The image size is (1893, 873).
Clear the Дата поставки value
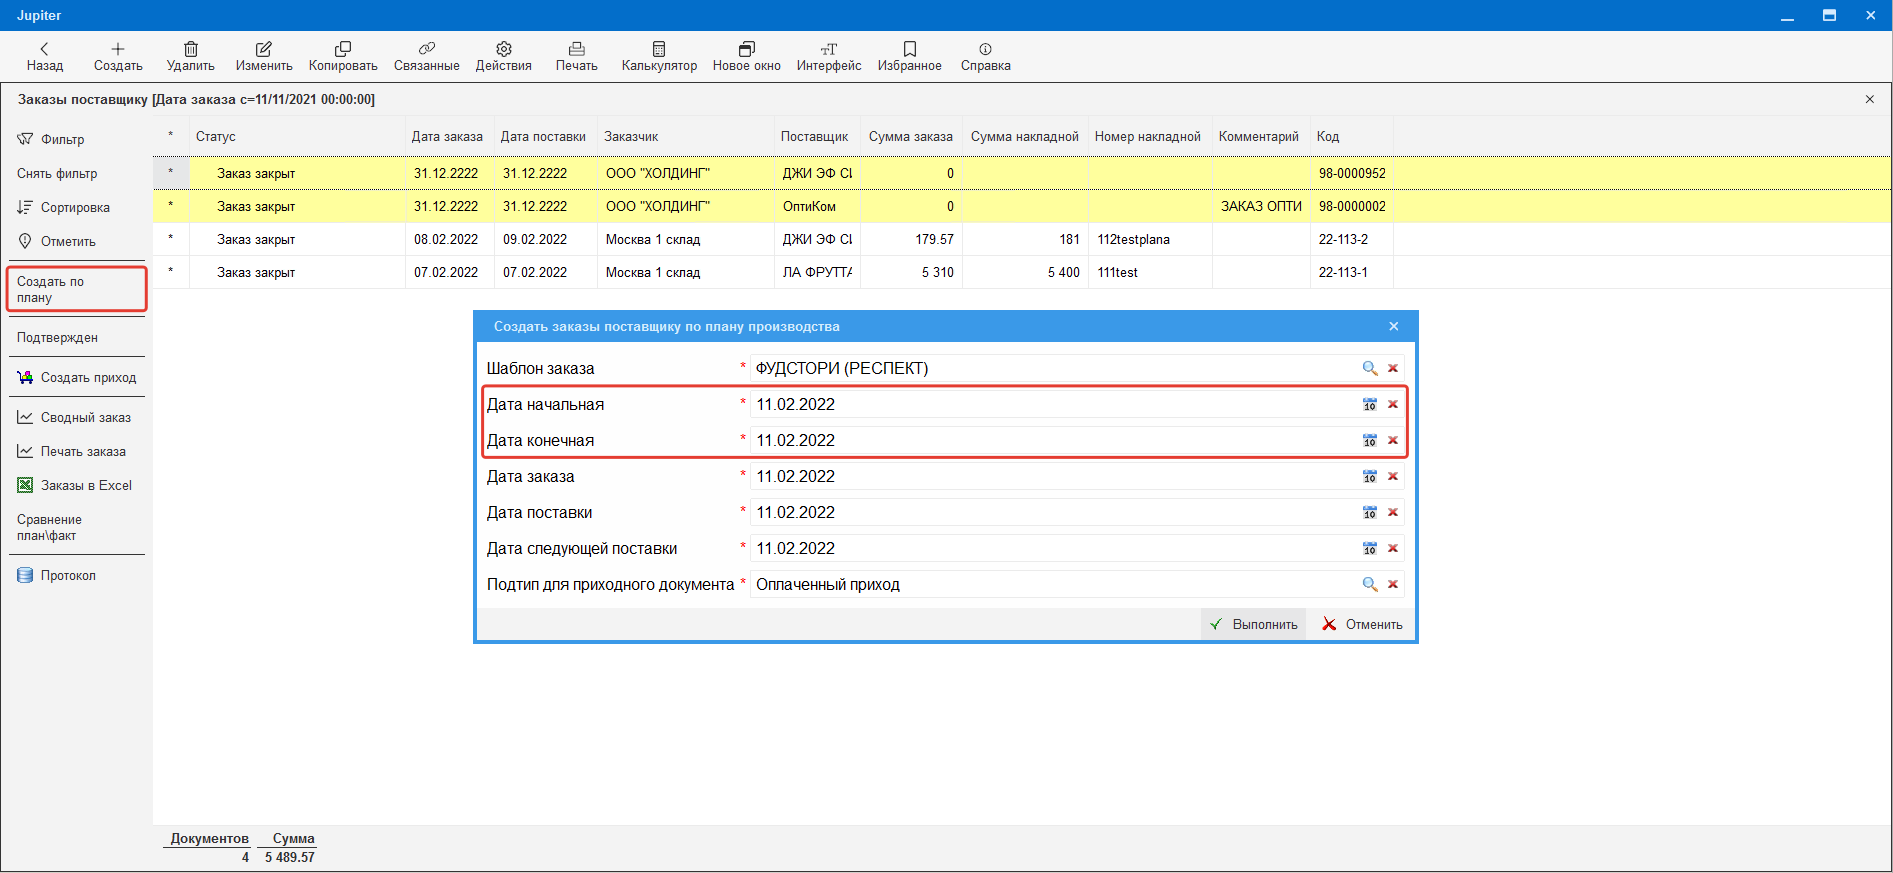tap(1393, 512)
